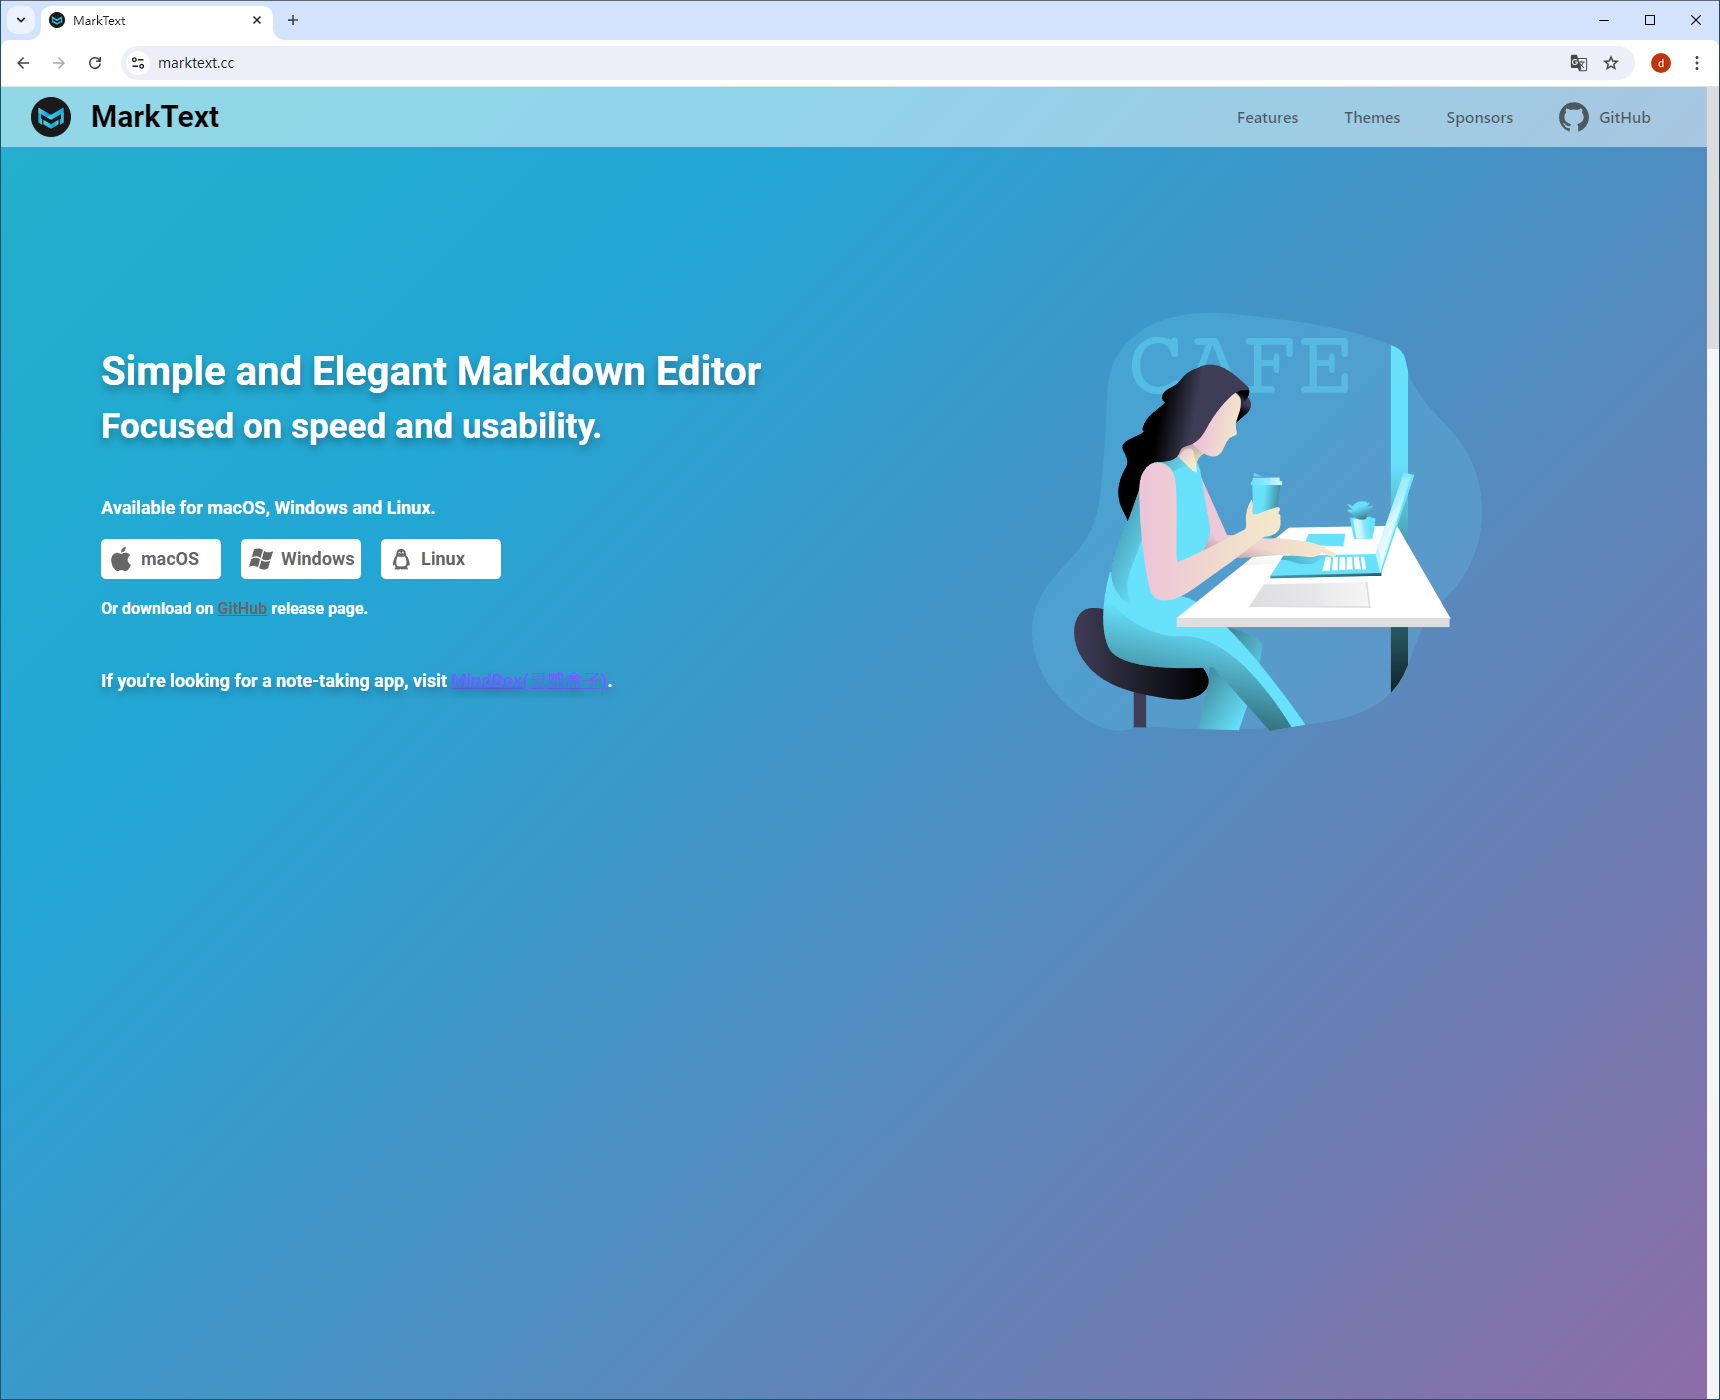The height and width of the screenshot is (1400, 1720).
Task: Download MarkText for macOS
Action: (161, 559)
